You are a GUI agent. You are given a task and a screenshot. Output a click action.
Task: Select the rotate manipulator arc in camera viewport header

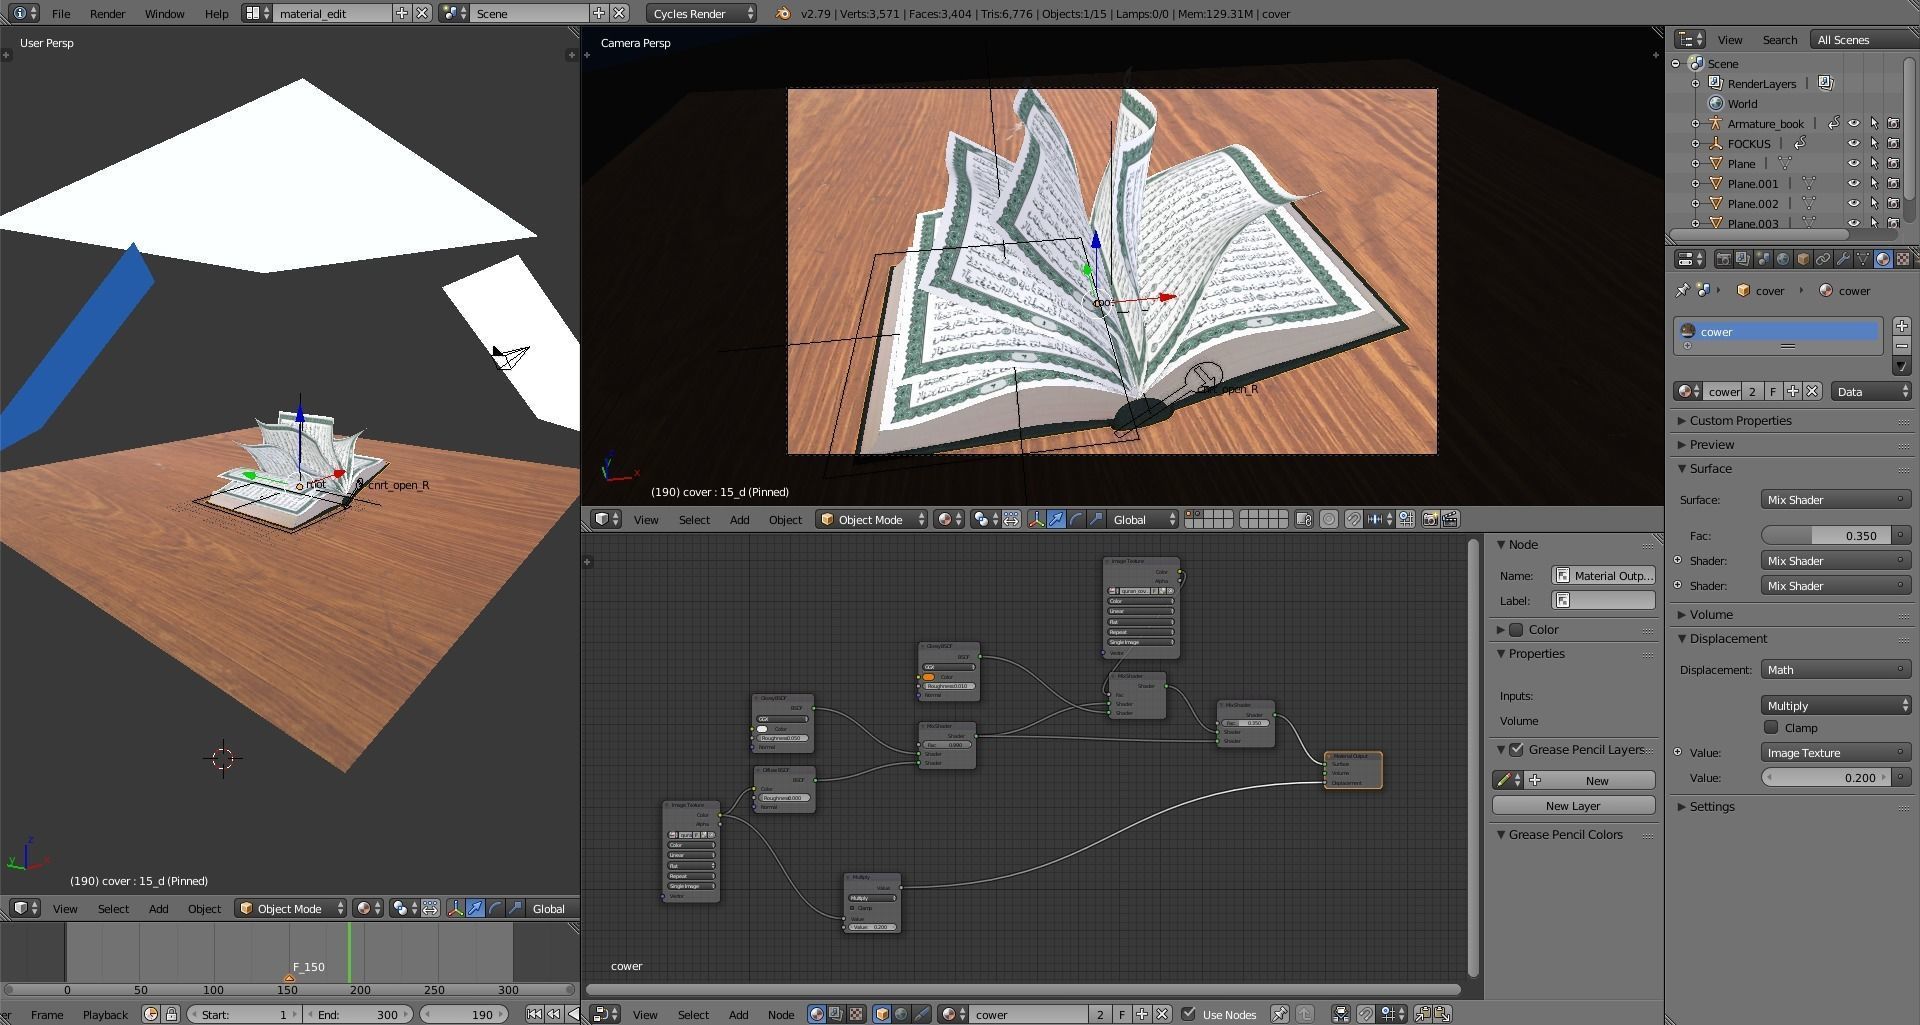point(1076,519)
